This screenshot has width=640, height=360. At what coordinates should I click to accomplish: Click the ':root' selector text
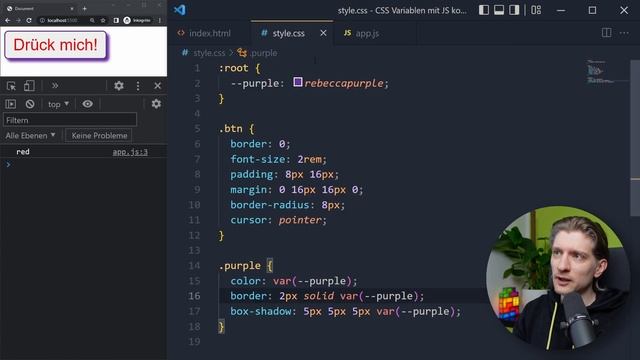[x=233, y=68]
